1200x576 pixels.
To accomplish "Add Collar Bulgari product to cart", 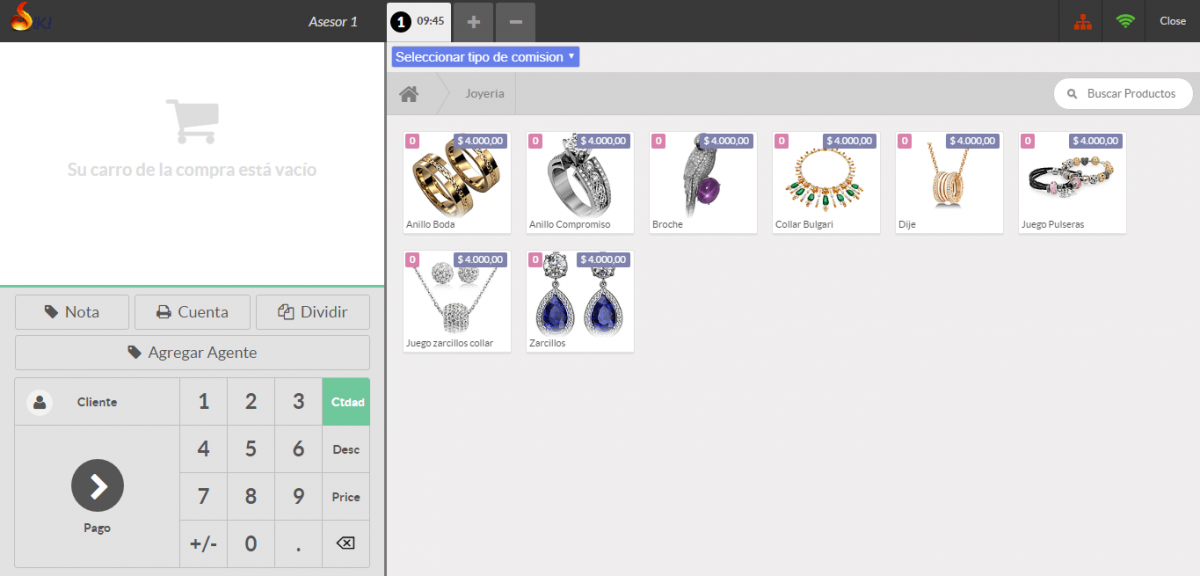I will pyautogui.click(x=826, y=182).
